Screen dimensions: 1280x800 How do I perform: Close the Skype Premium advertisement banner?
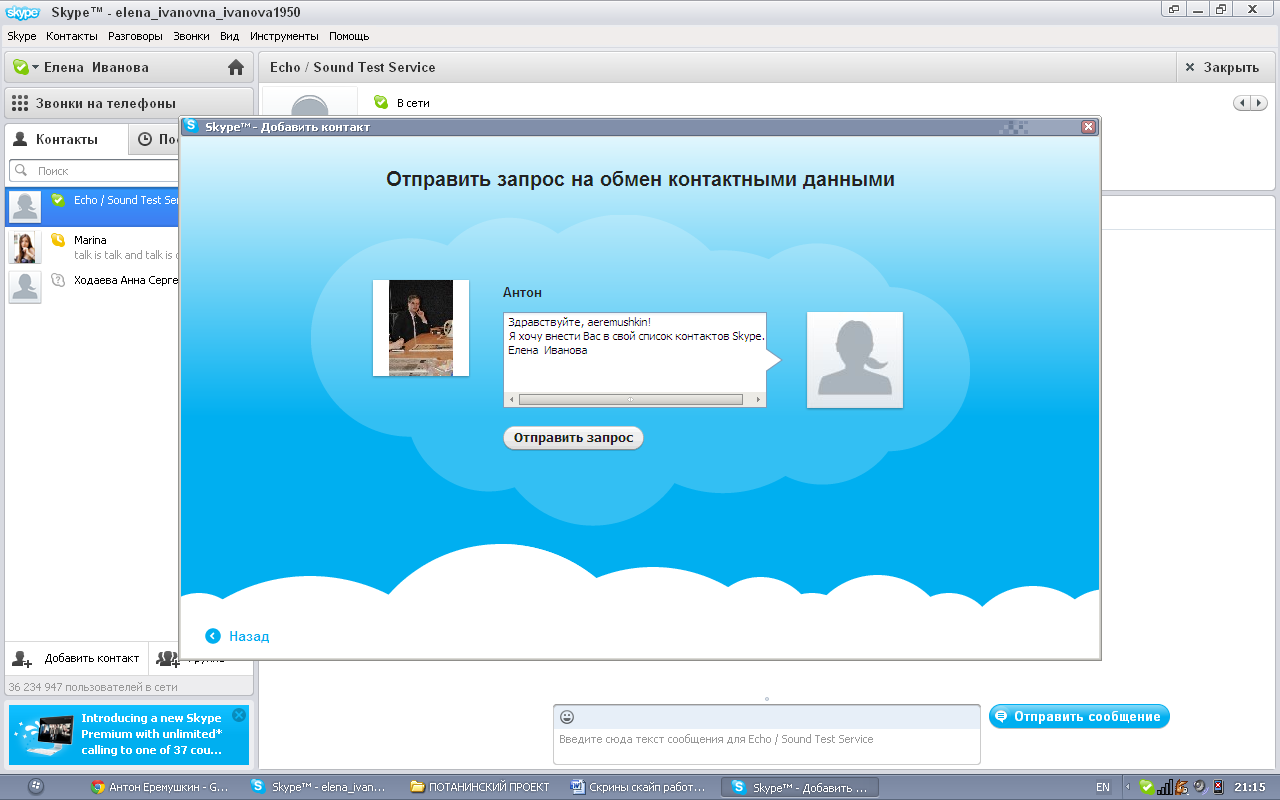238,715
